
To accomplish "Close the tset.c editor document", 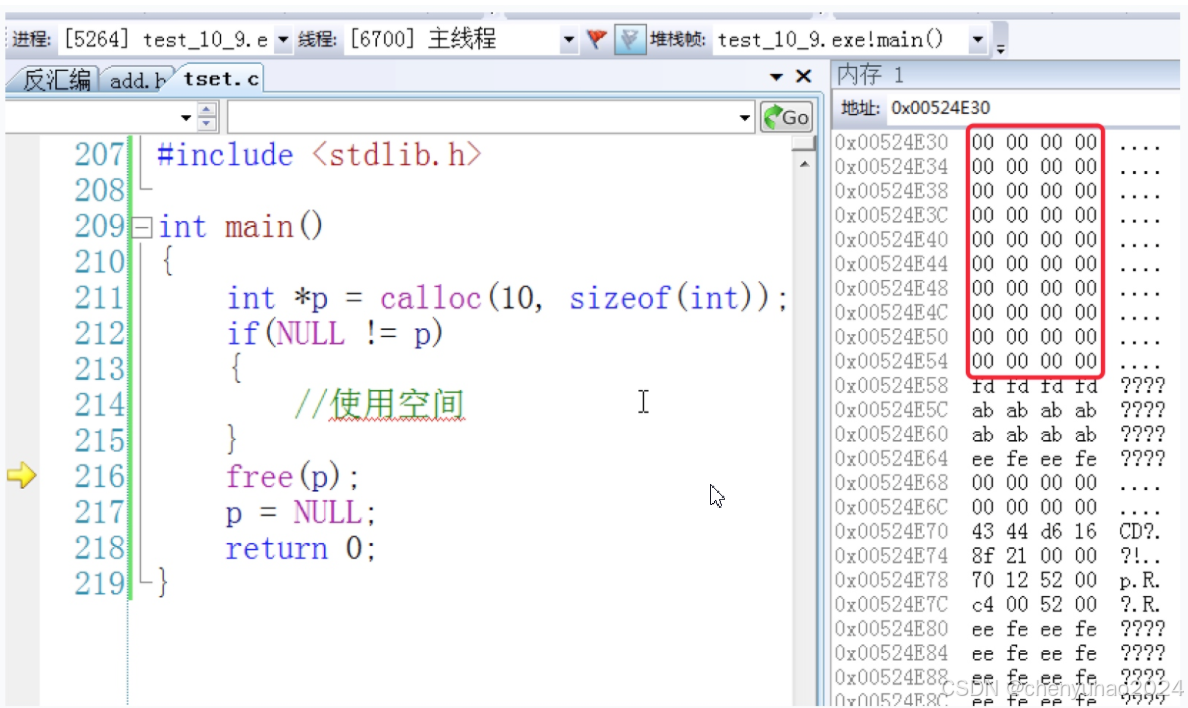I will [803, 76].
